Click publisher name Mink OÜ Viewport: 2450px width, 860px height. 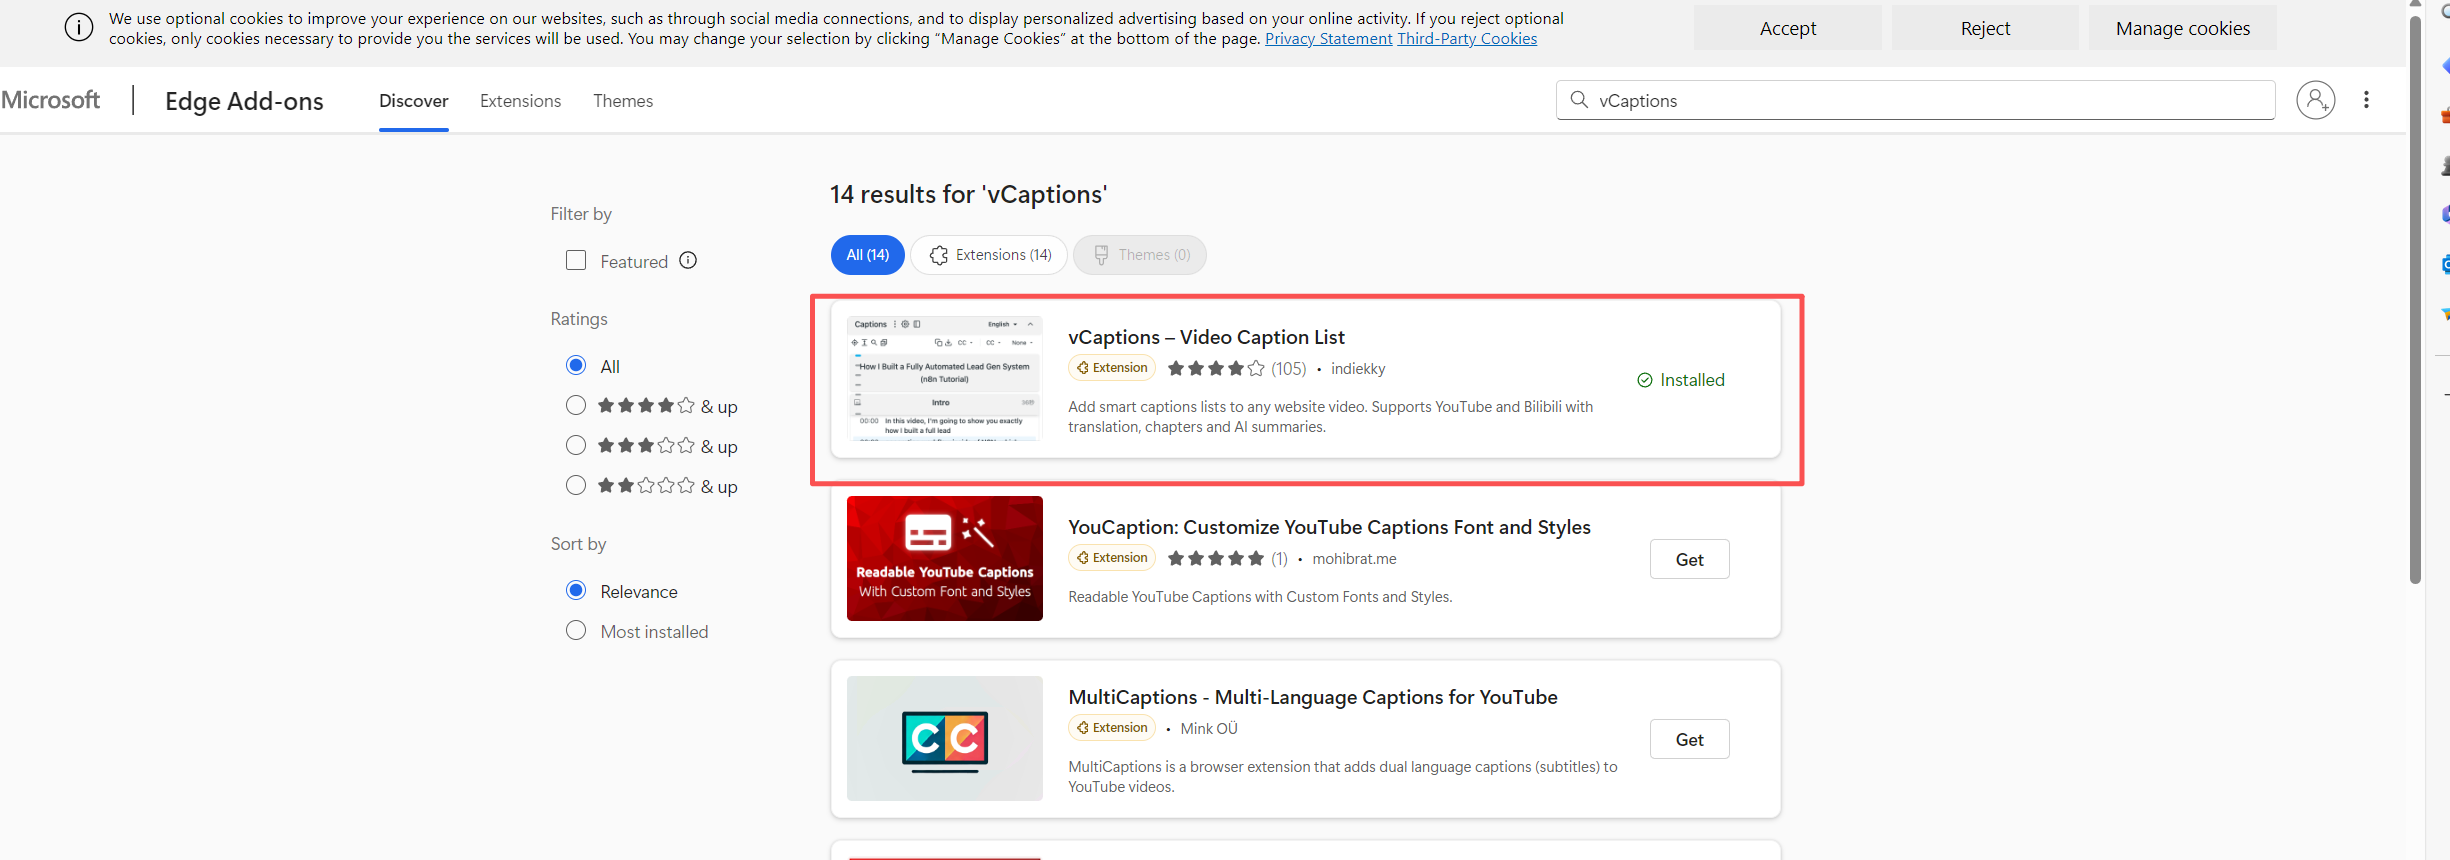(1209, 729)
